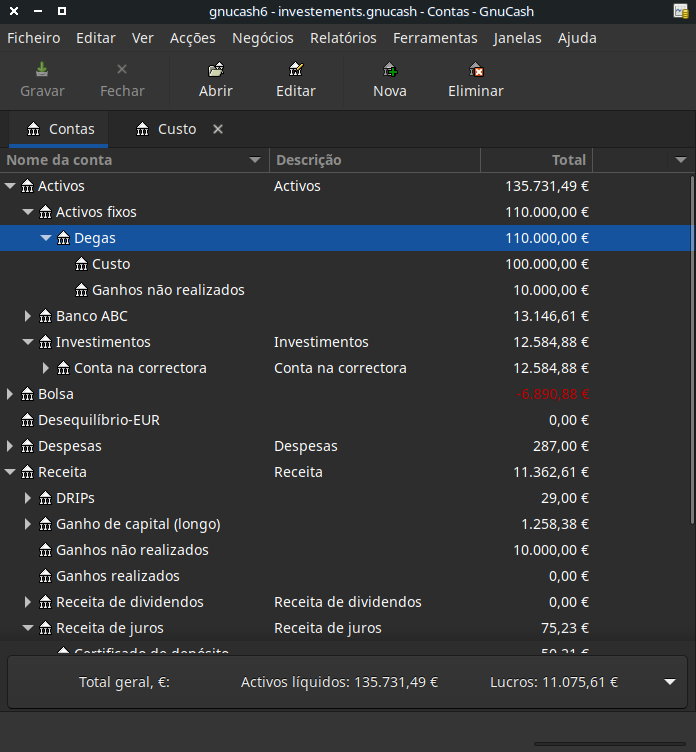The image size is (696, 752).
Task: Expand the DRIPs account
Action: coord(28,498)
